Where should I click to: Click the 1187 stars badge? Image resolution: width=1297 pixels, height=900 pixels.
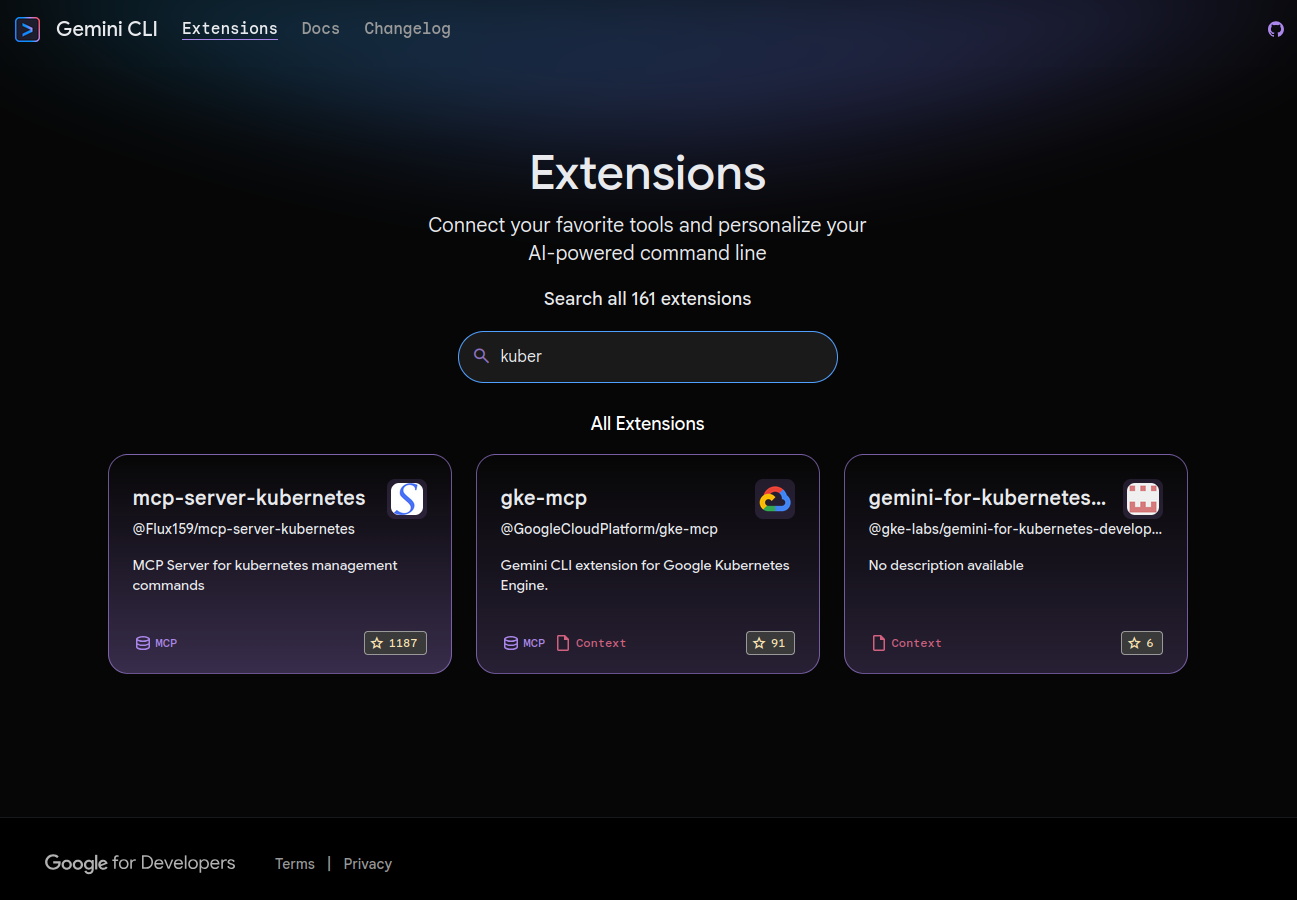[x=395, y=643]
